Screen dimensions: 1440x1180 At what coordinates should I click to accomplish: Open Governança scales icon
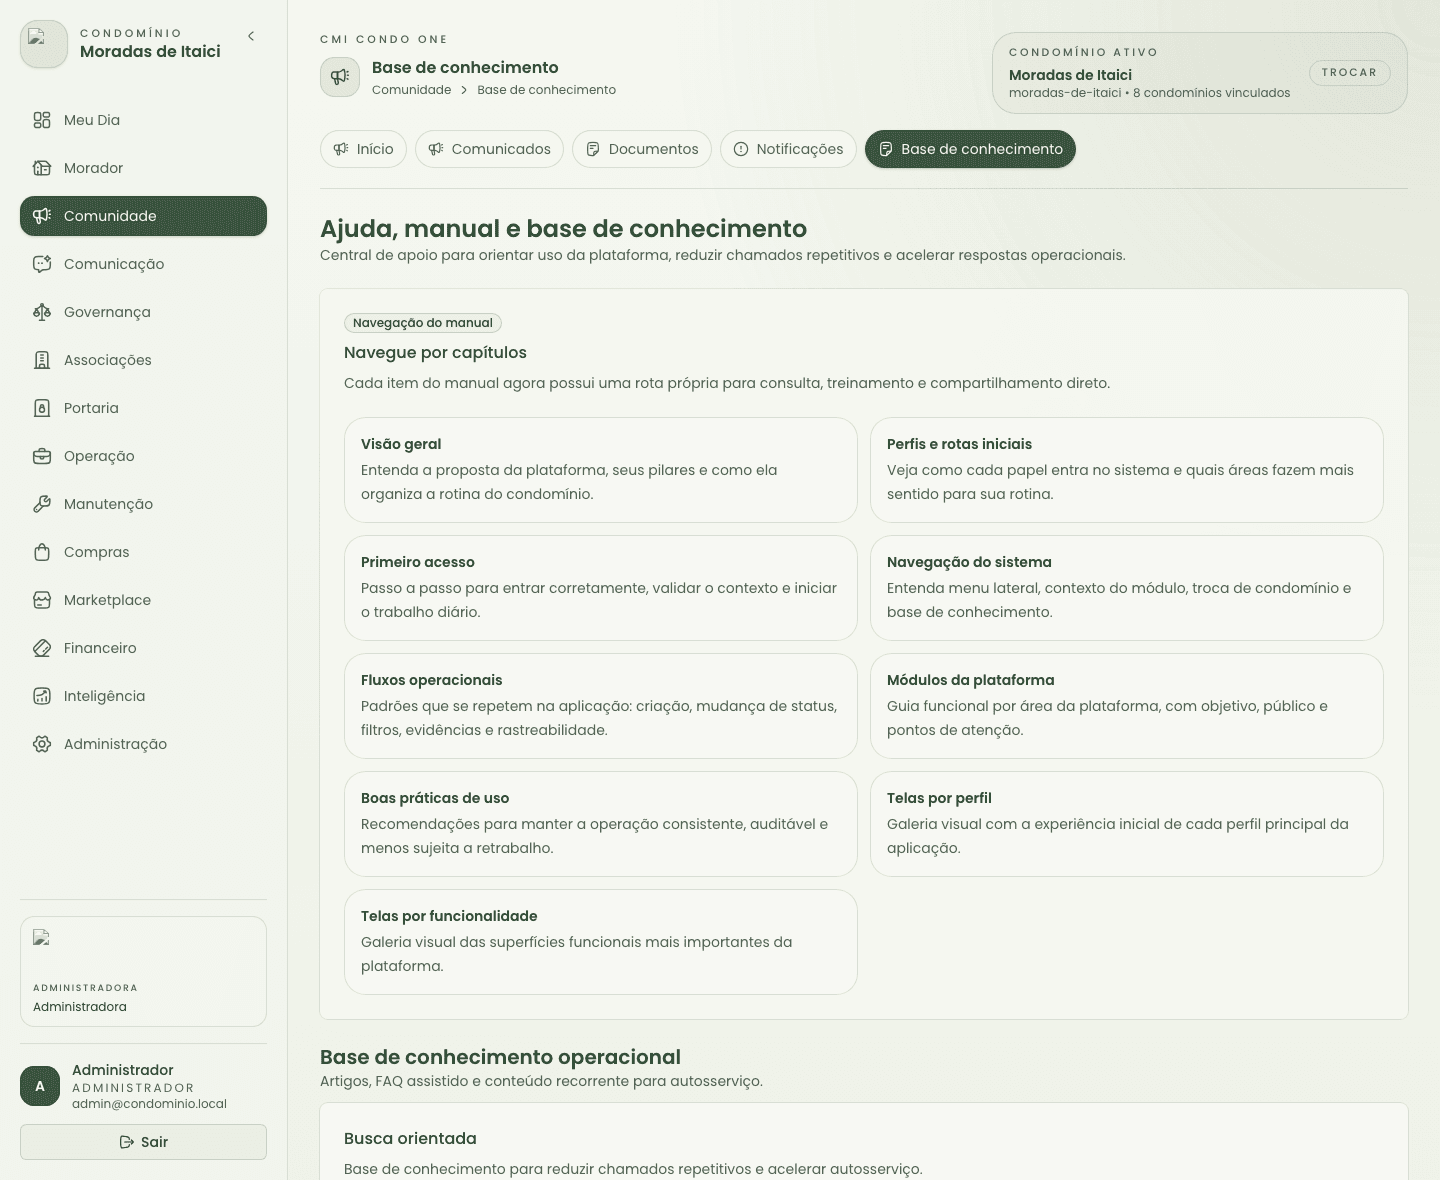(42, 312)
